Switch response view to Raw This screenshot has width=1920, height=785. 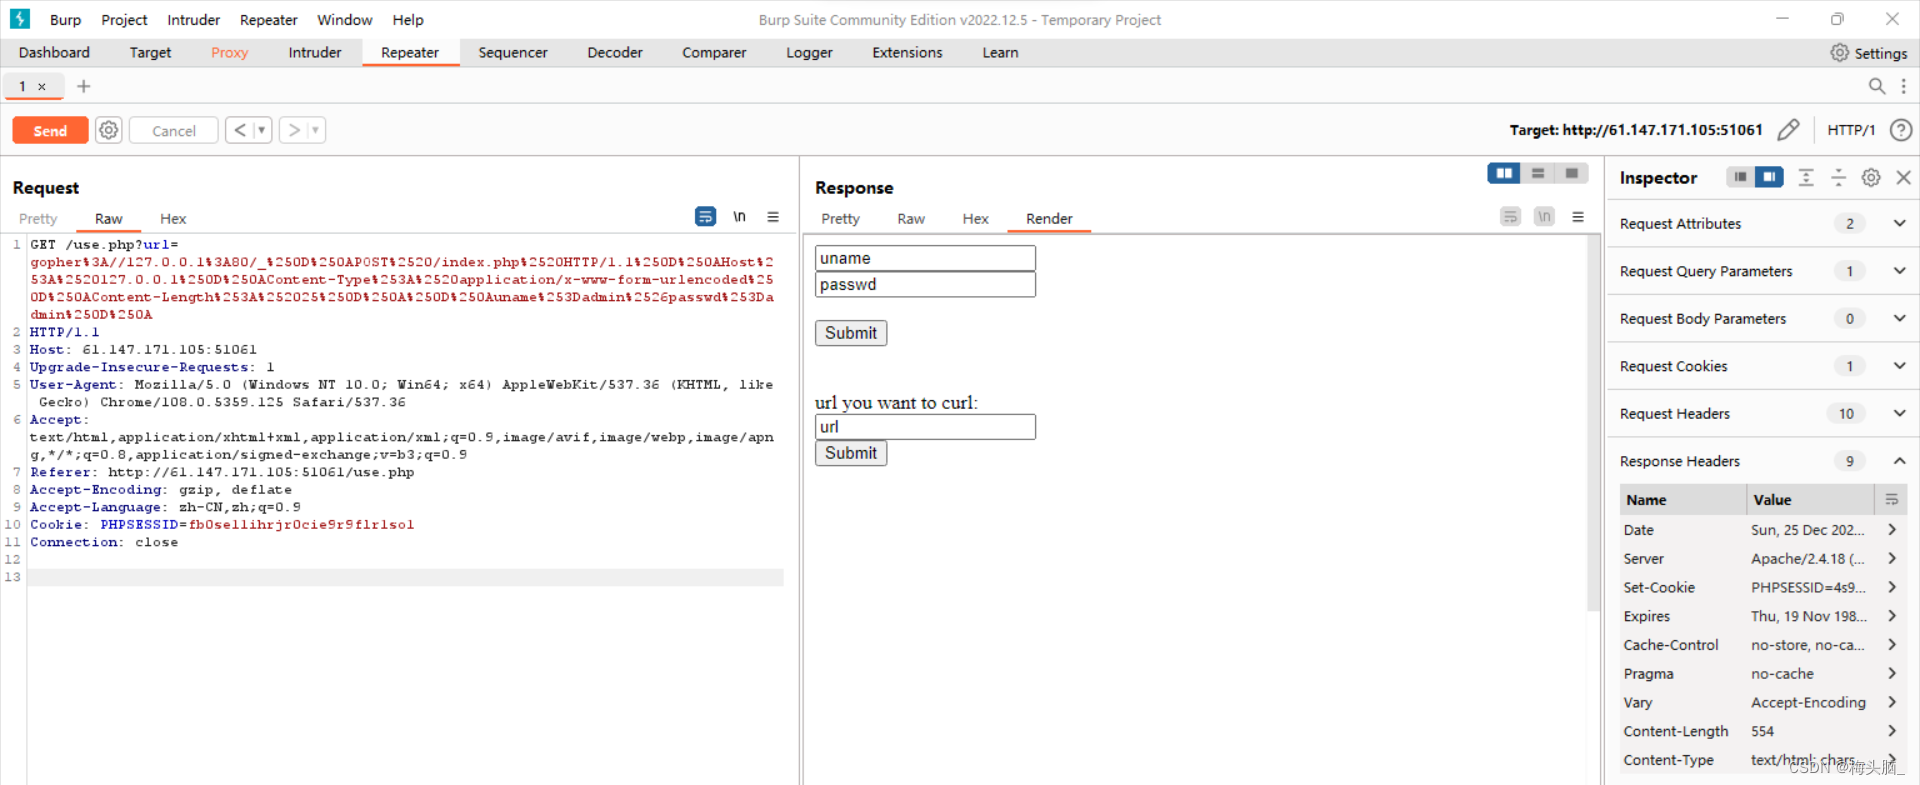(911, 219)
